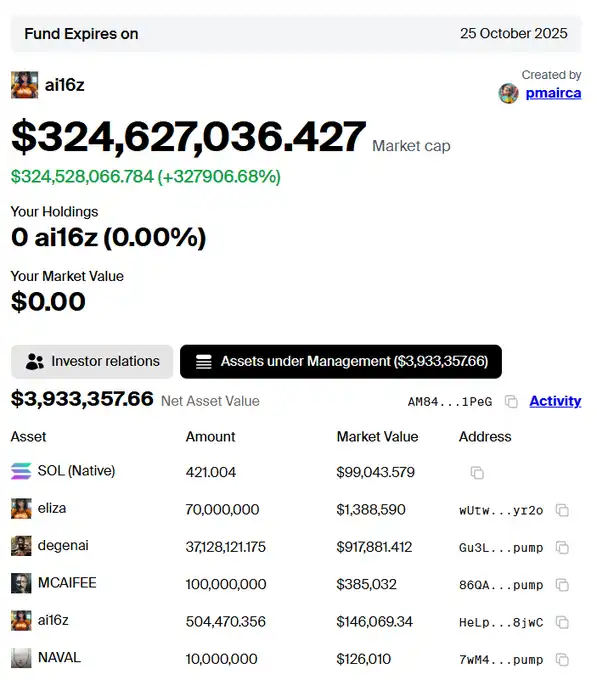Click the pmairca creator avatar

[x=509, y=93]
